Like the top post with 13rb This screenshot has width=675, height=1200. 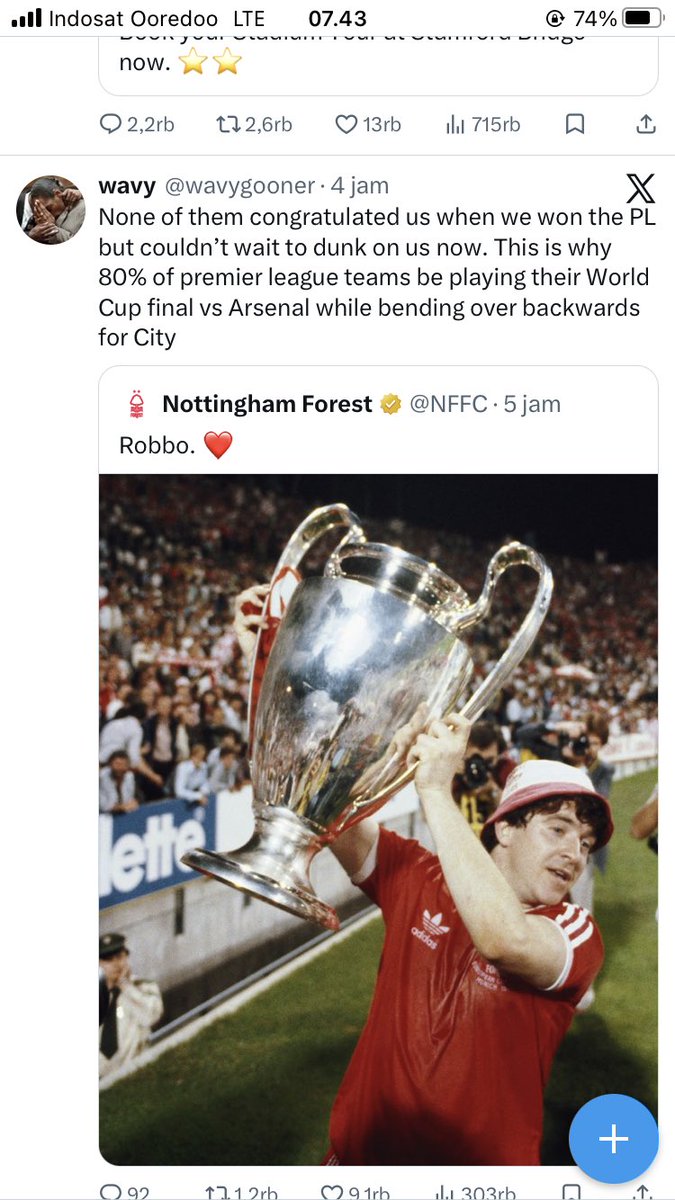(x=346, y=124)
